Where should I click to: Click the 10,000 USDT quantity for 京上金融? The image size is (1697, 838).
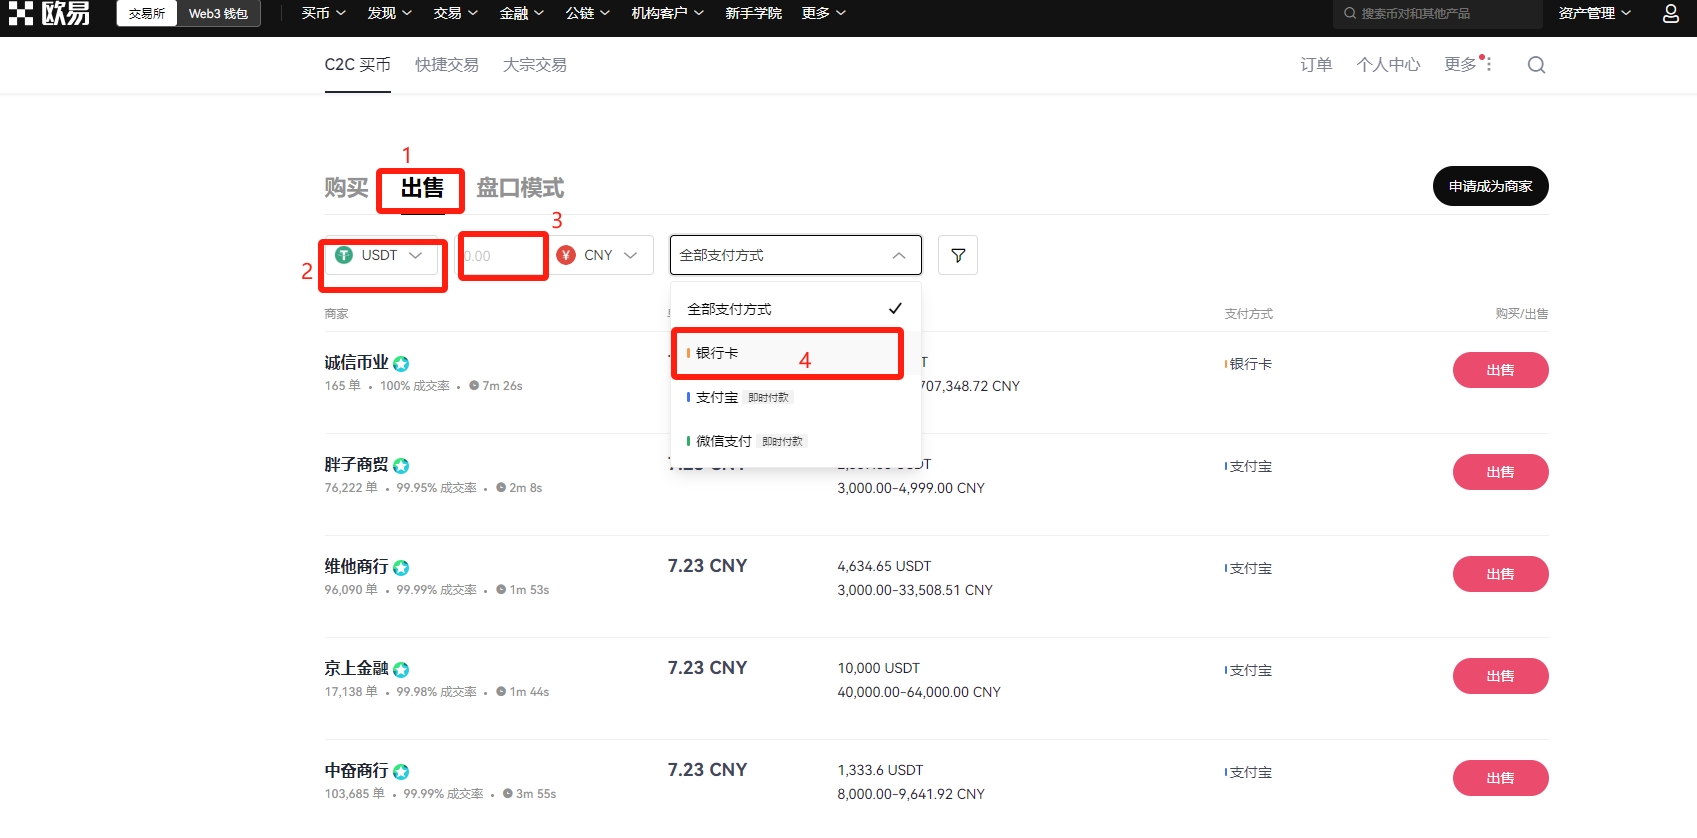click(x=878, y=668)
